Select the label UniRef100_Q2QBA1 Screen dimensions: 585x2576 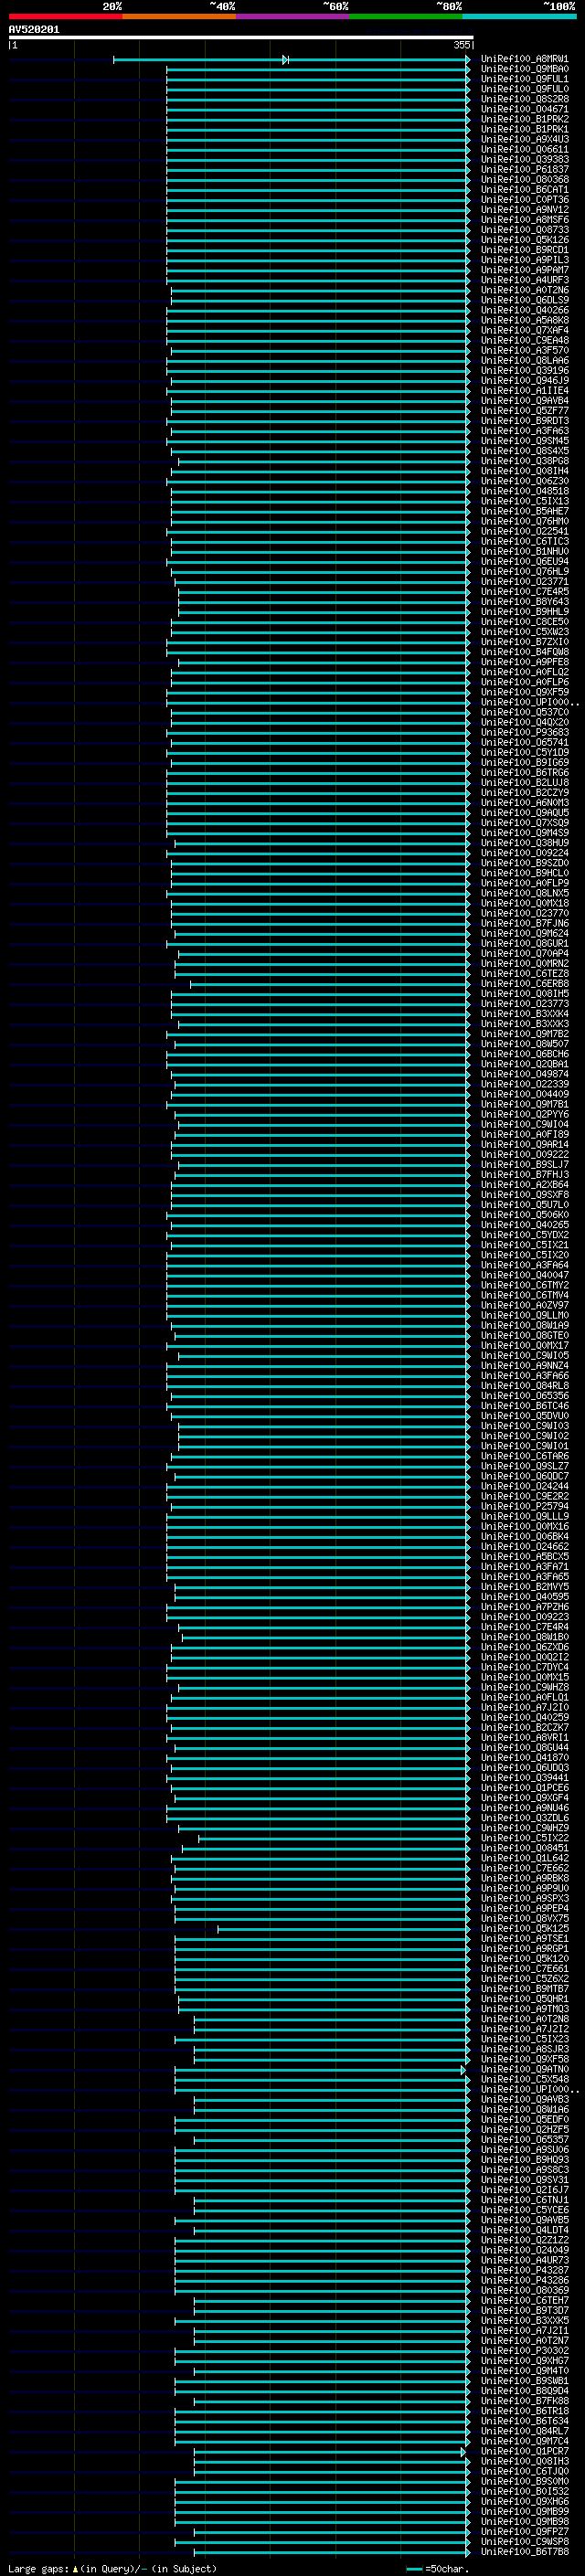click(524, 1064)
